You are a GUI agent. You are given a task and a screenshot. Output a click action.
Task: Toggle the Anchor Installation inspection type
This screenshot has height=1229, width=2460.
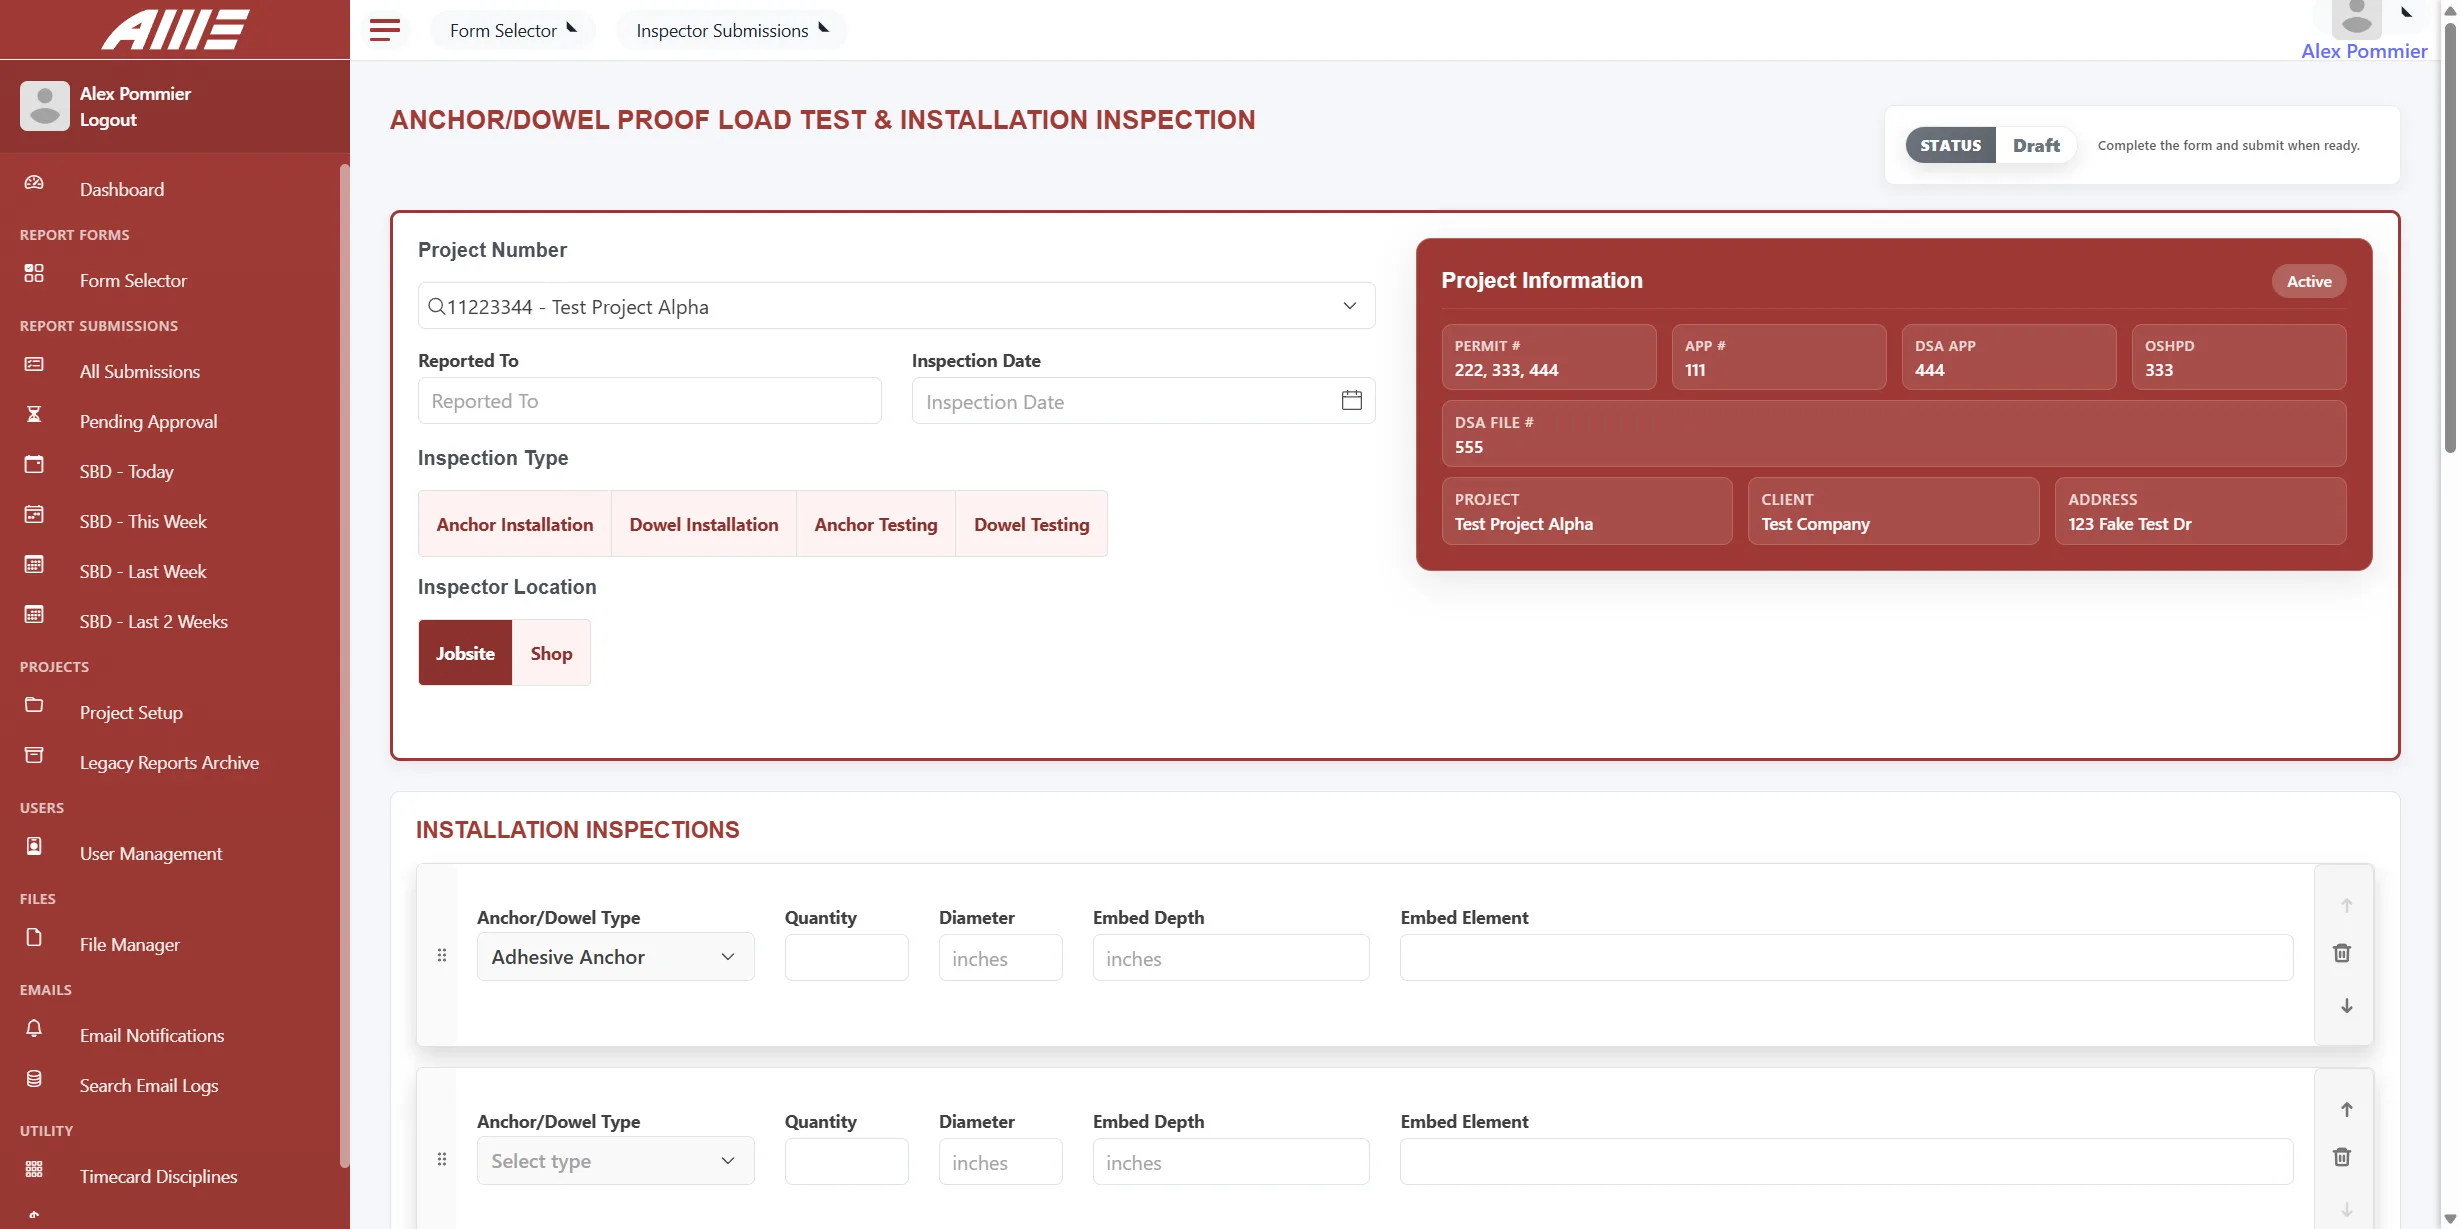[515, 524]
